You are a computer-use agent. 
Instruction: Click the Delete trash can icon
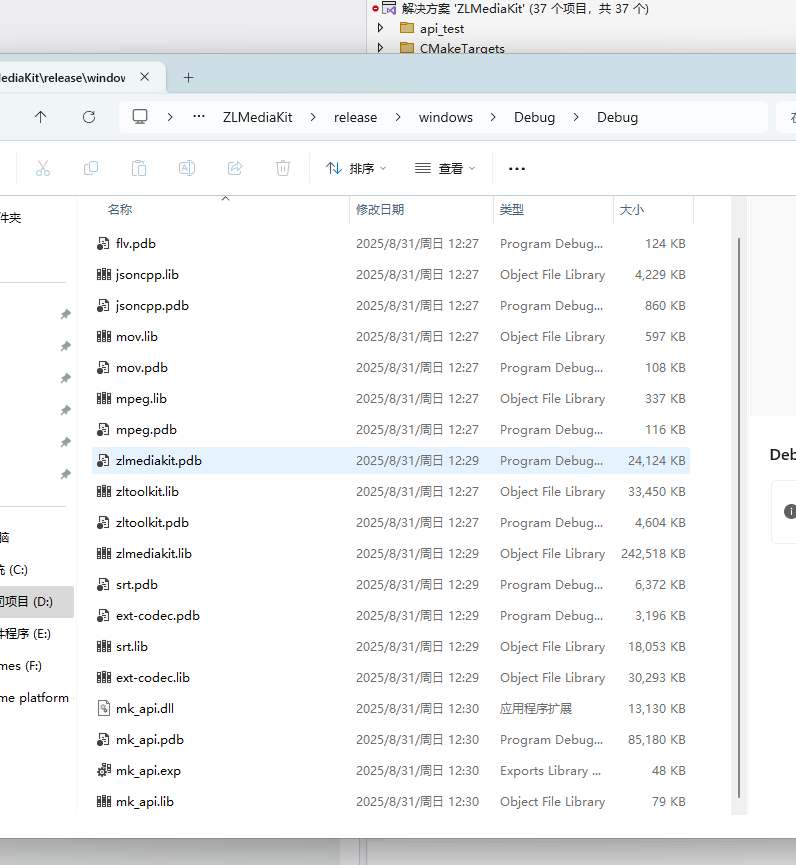click(x=283, y=168)
